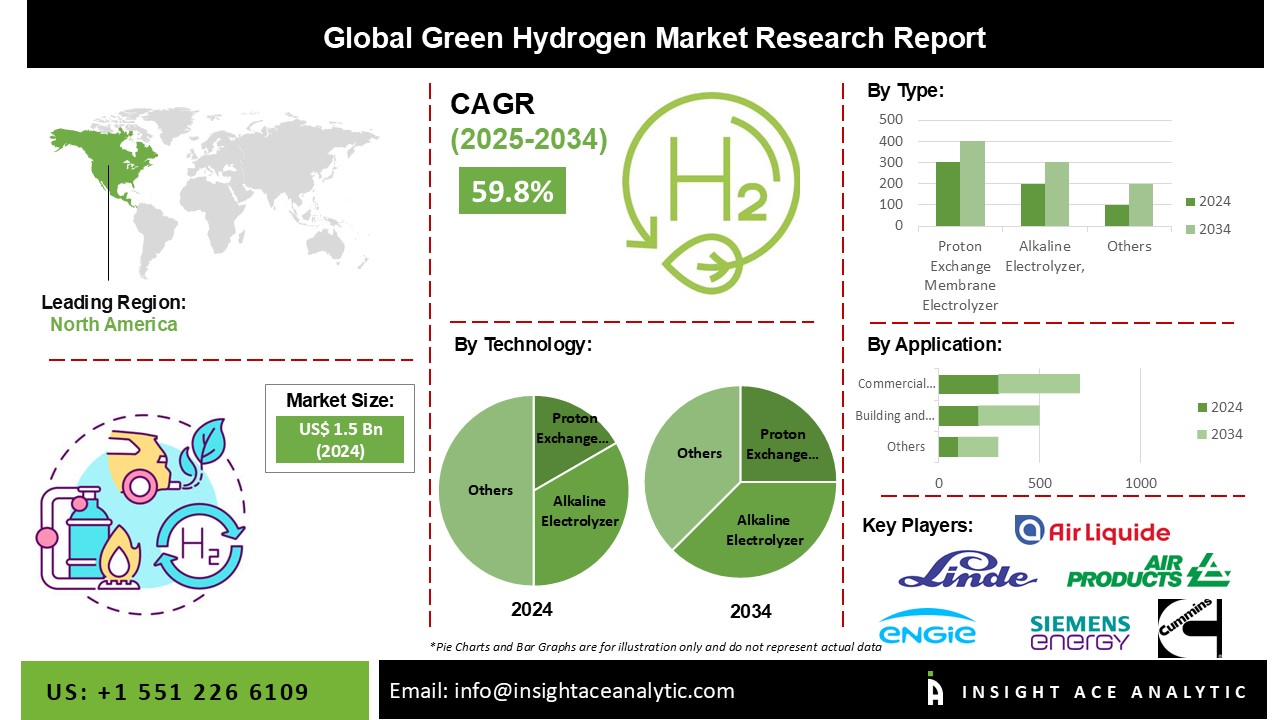The width and height of the screenshot is (1280, 720).
Task: Toggle the 2034 legend entry in By Type chart
Action: point(1213,228)
